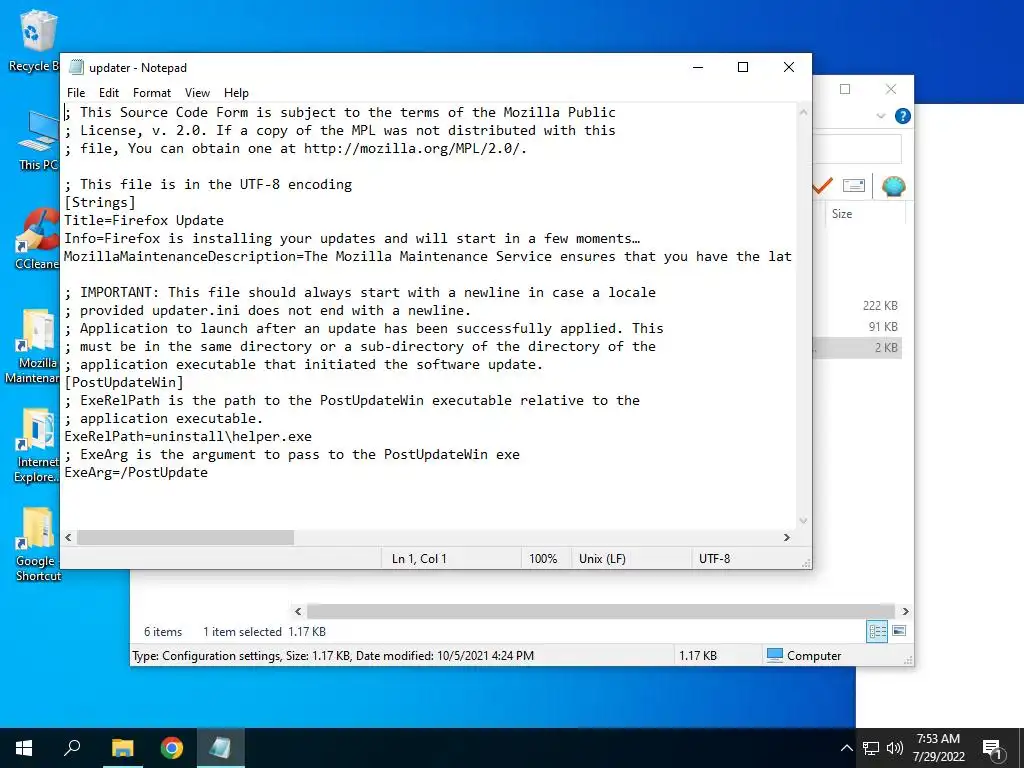Open taskbar search magnifier
The height and width of the screenshot is (768, 1024).
tap(72, 748)
